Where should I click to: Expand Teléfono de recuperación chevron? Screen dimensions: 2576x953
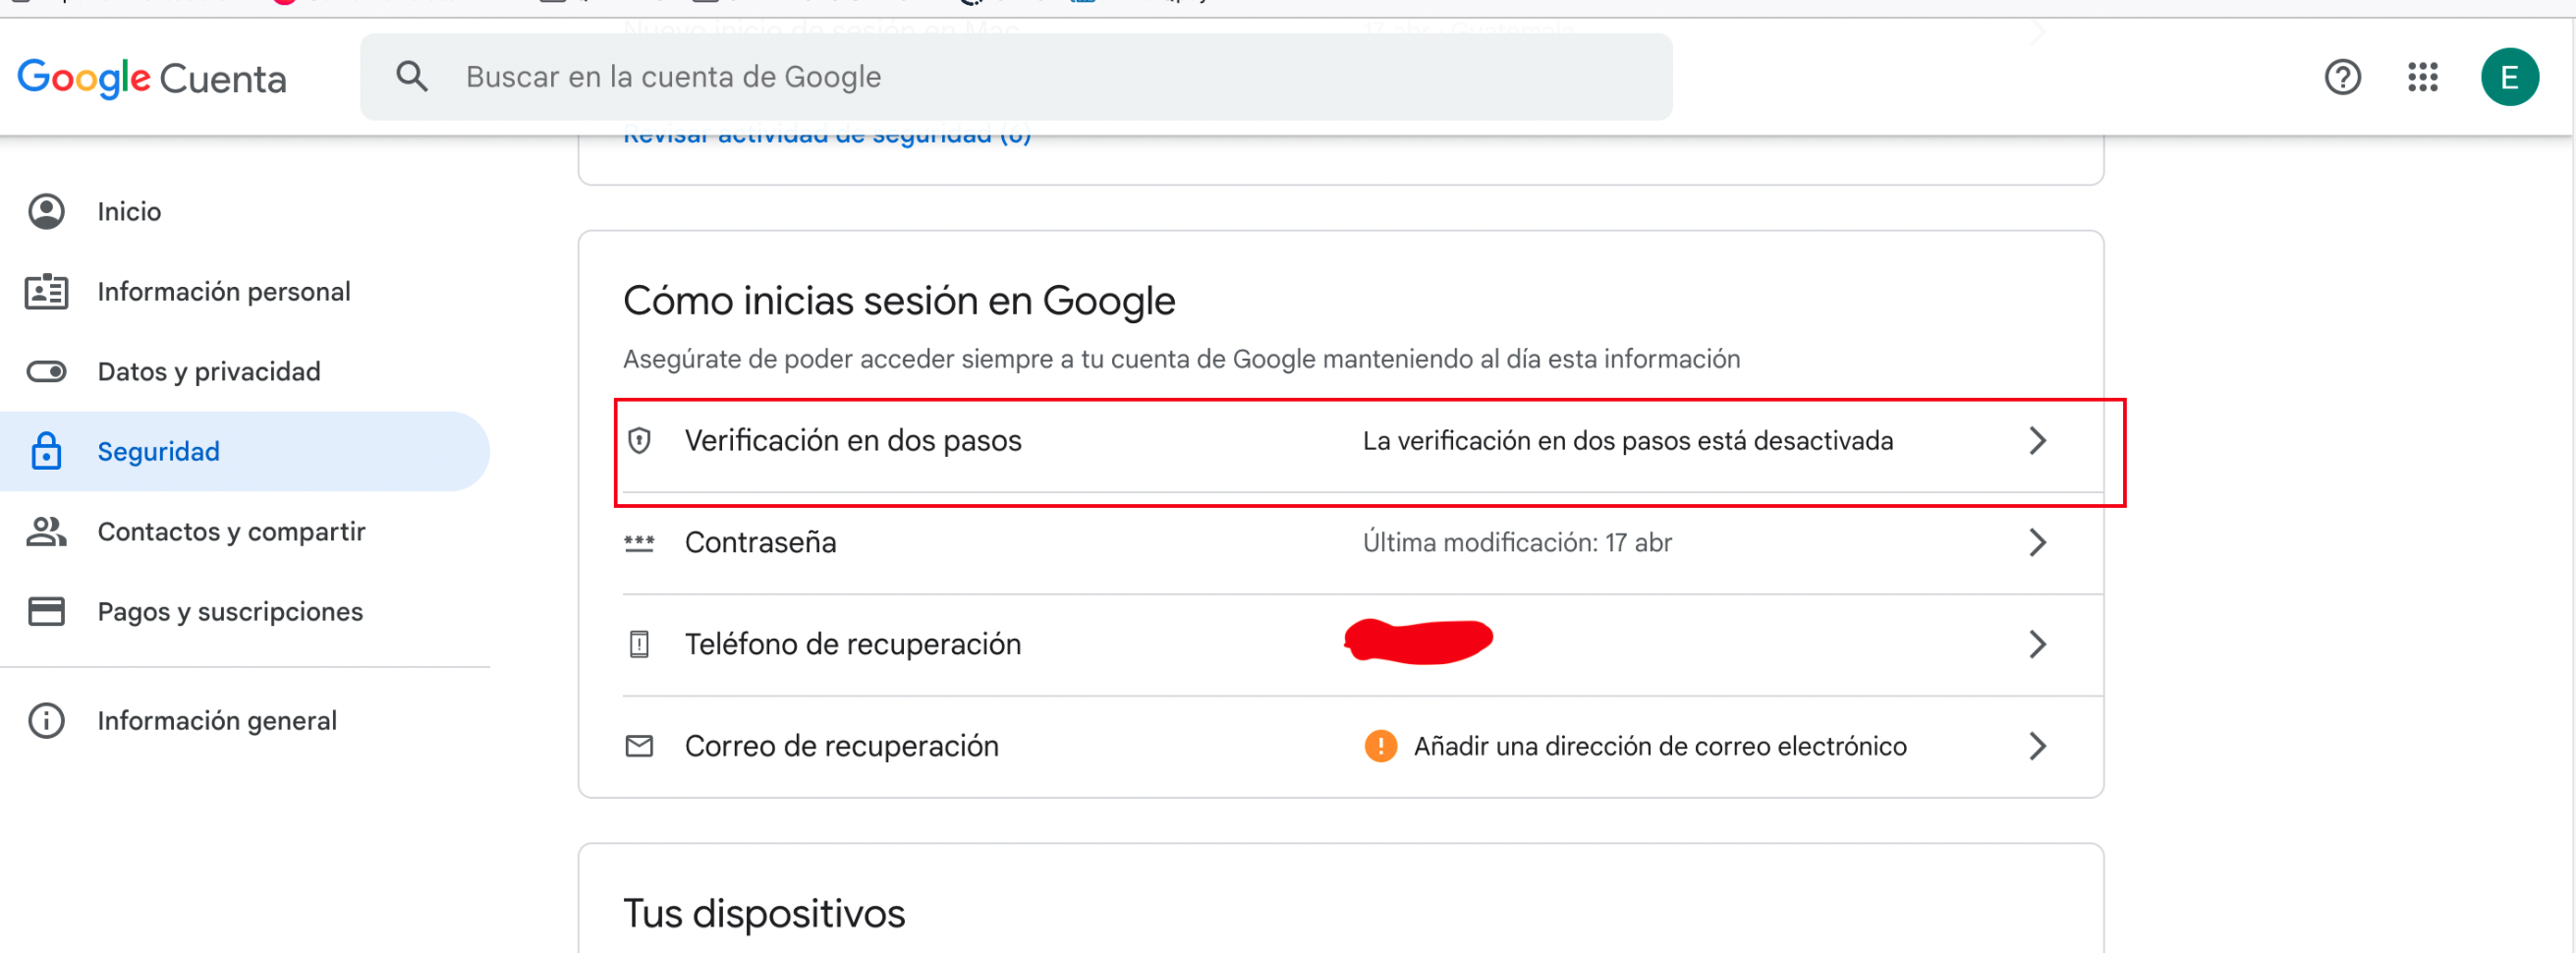point(2037,644)
